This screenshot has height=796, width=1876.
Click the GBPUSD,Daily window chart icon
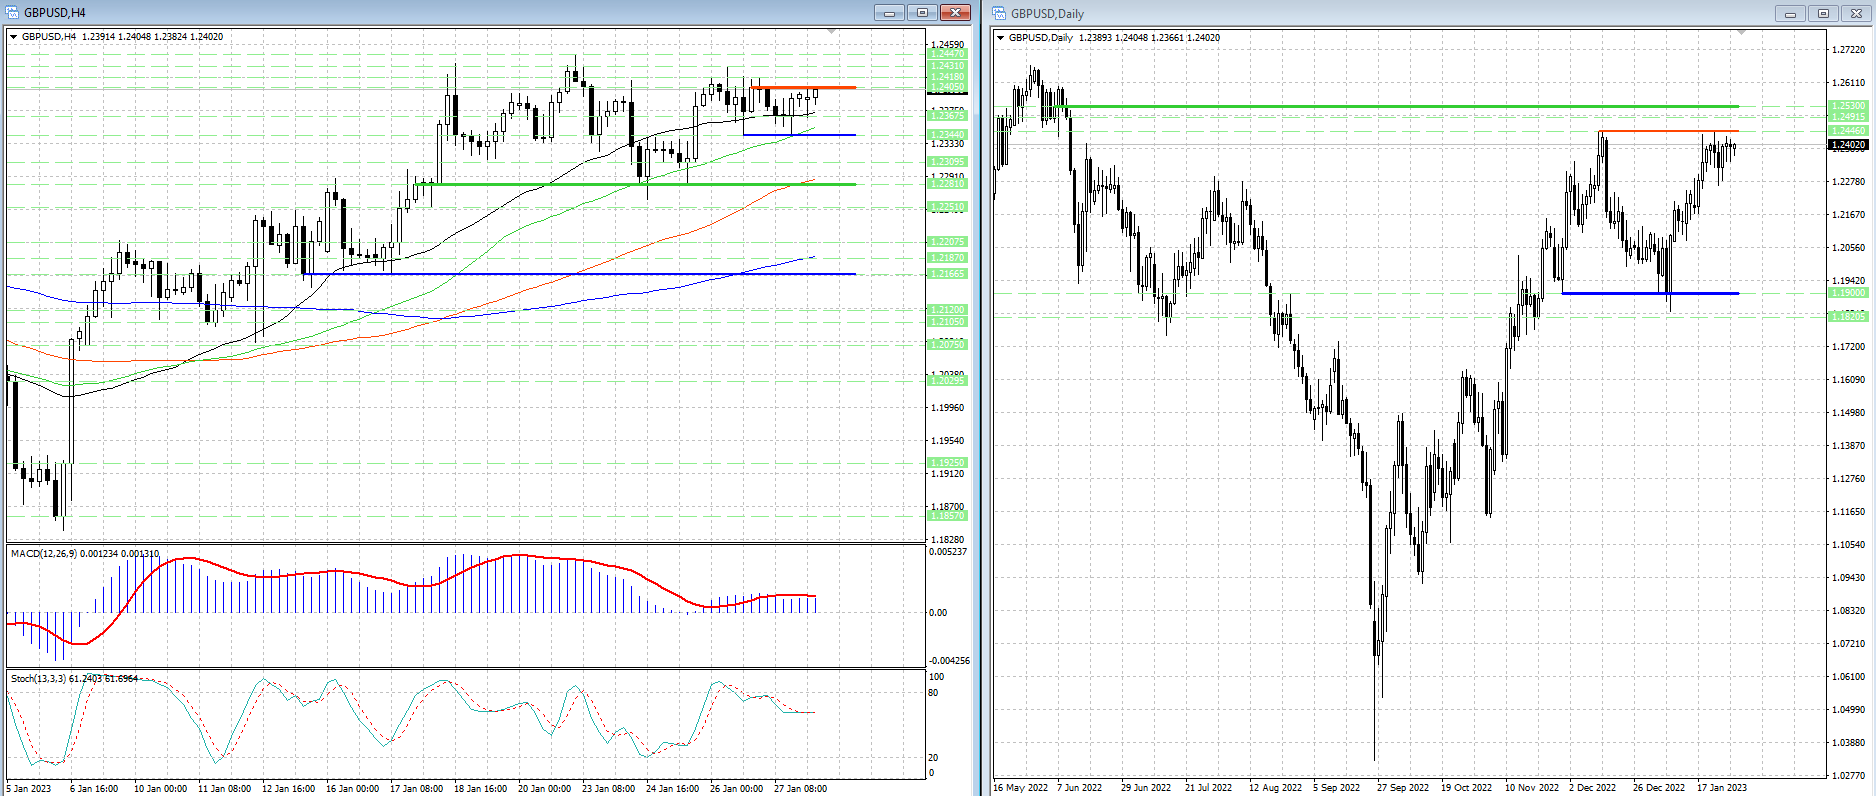point(999,14)
